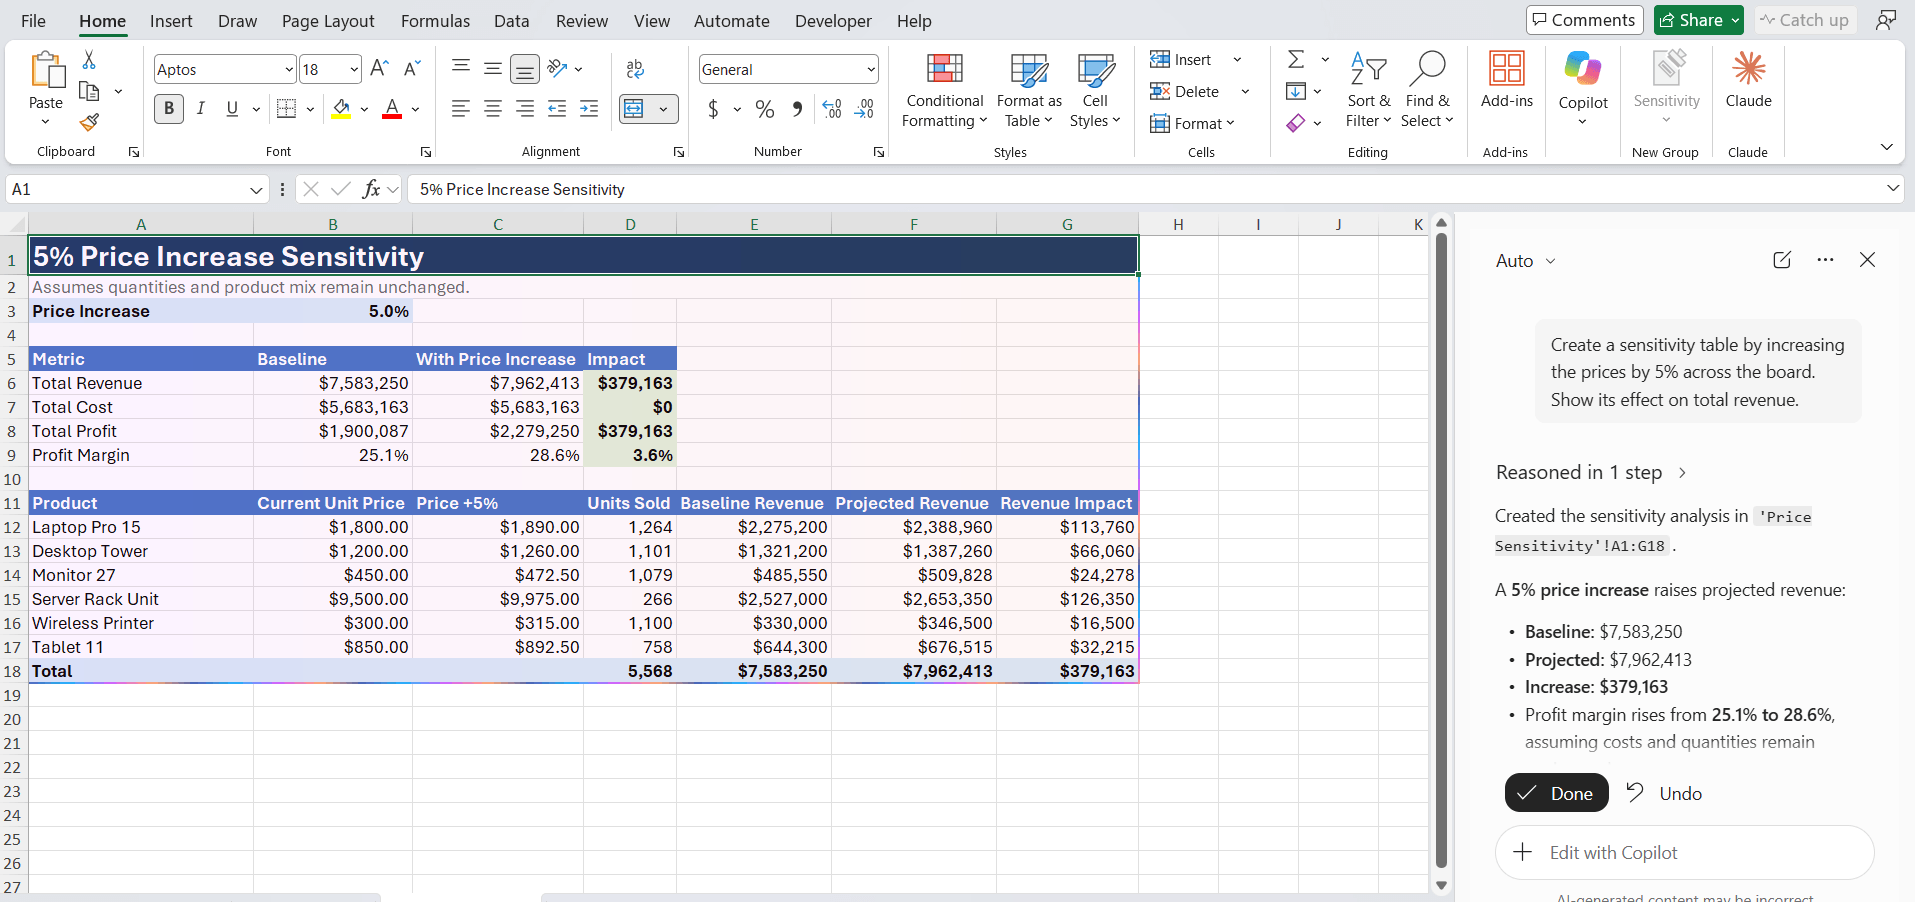Open the Comments button
Screen dimensions: 1915x902
click(x=1584, y=20)
